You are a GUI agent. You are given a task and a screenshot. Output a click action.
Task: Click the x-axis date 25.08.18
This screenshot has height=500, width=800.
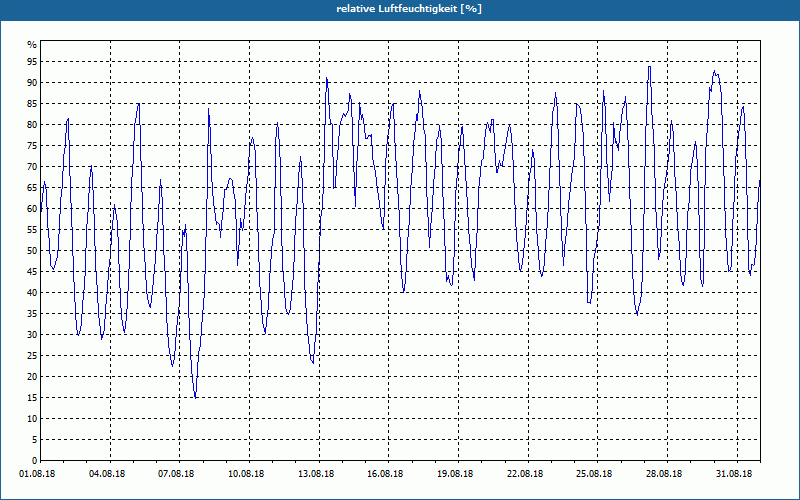pos(595,474)
